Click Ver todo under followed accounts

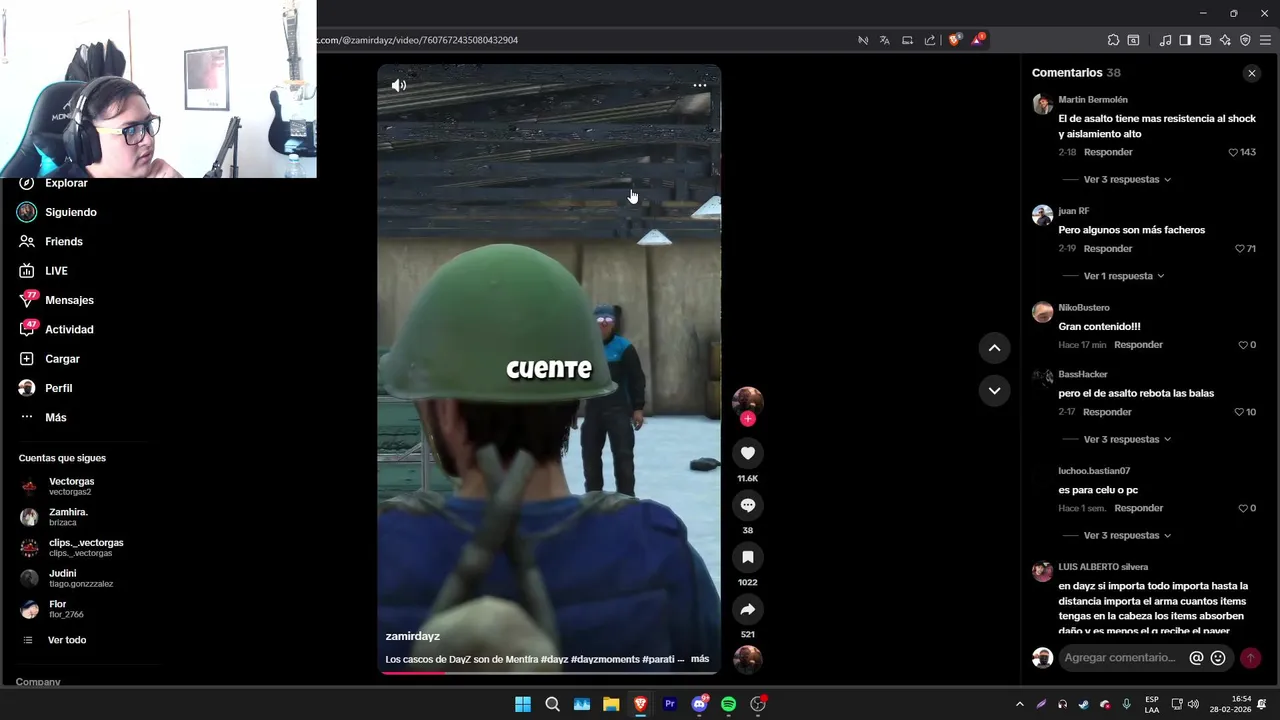tap(67, 640)
